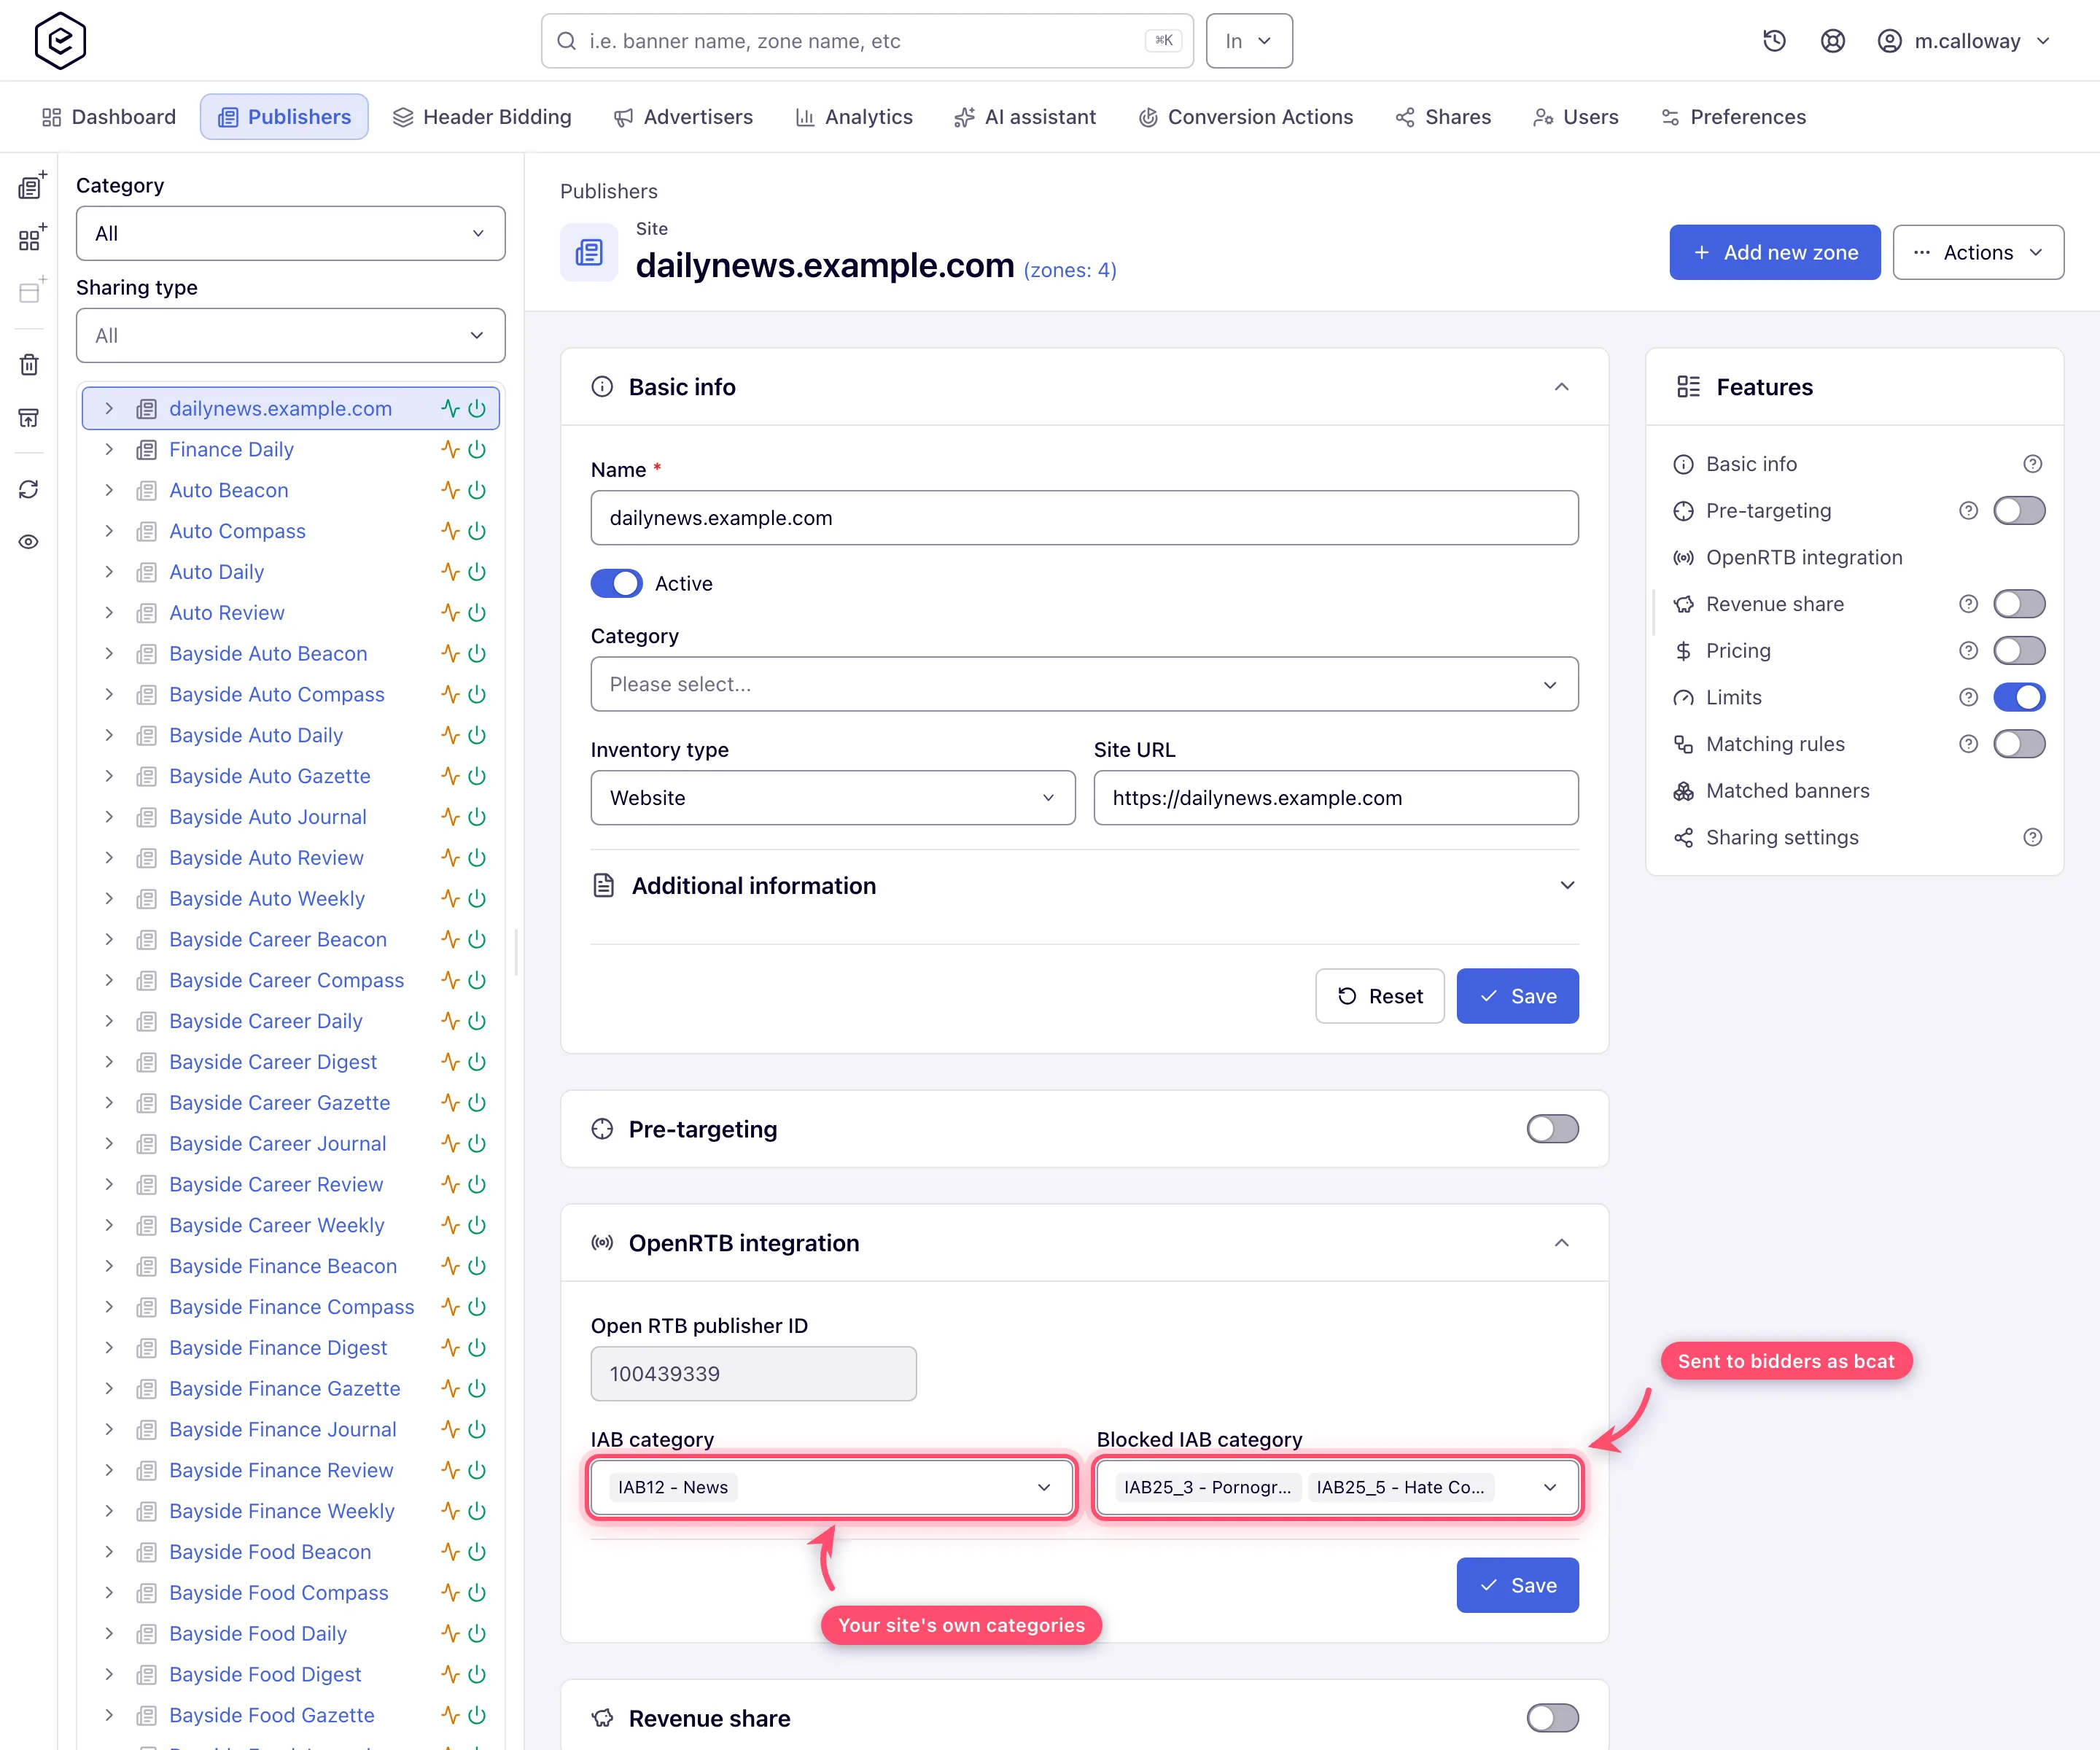Image resolution: width=2100 pixels, height=1750 pixels.
Task: Enable Matching rules toggle in Features panel
Action: click(2019, 744)
